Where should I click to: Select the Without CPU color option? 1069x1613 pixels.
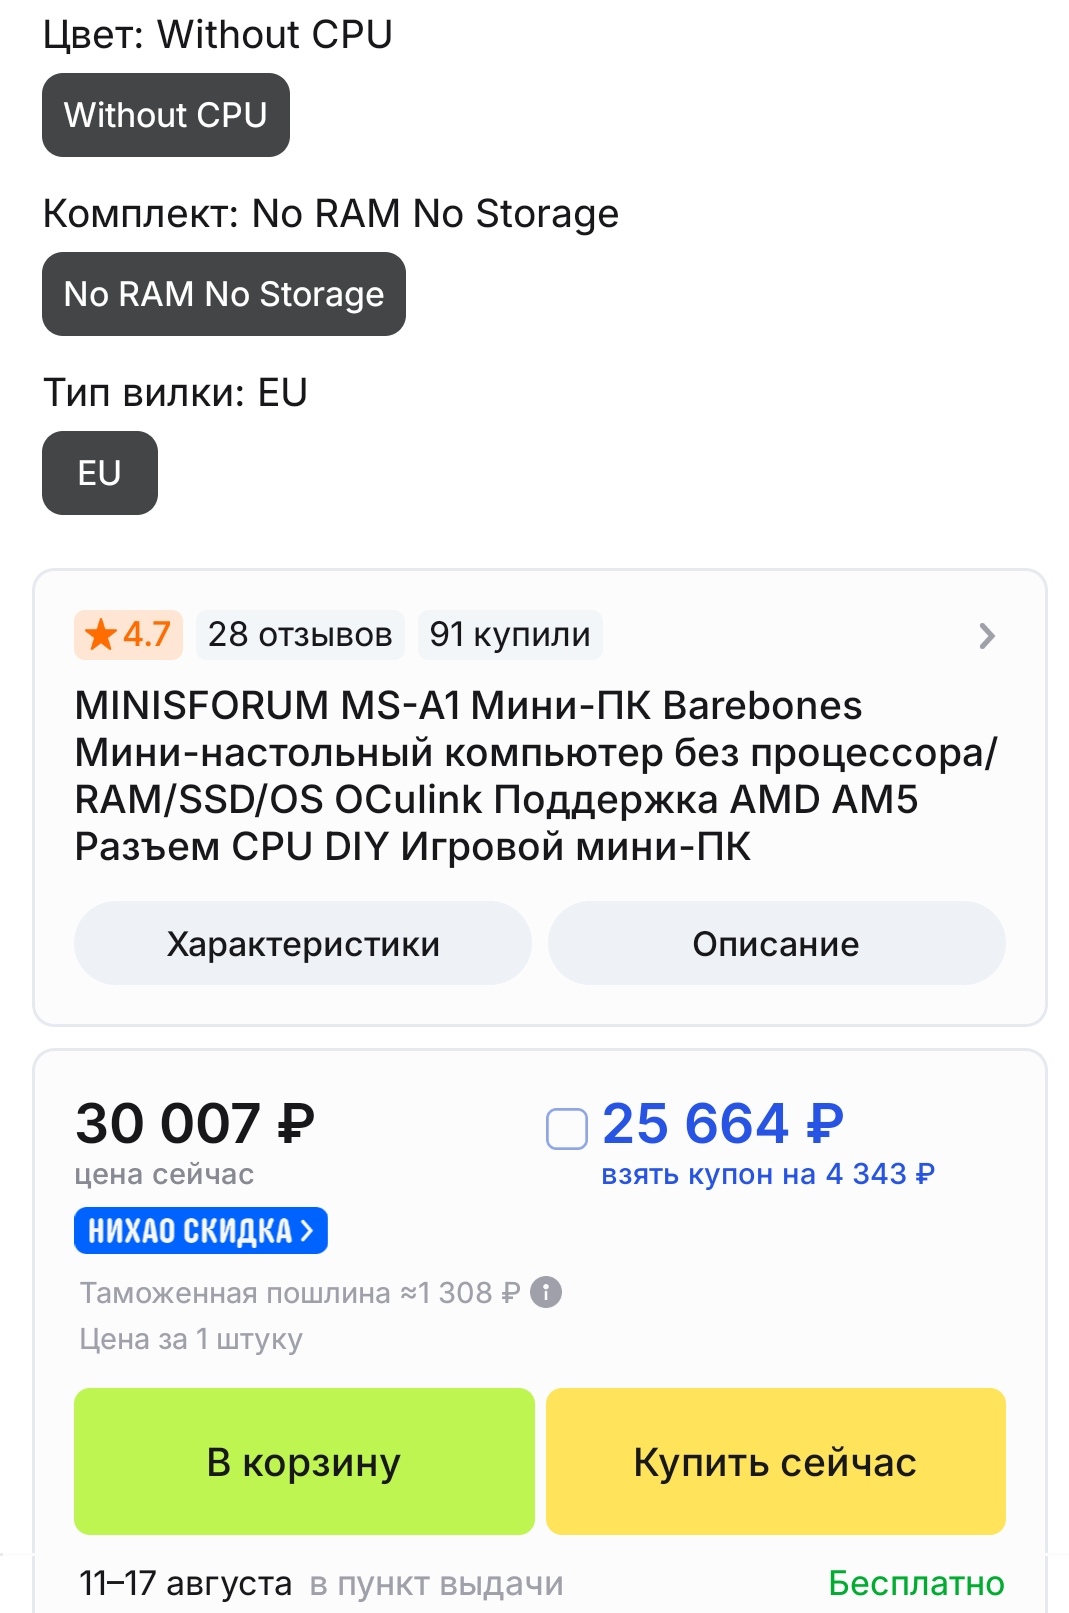[x=166, y=115]
